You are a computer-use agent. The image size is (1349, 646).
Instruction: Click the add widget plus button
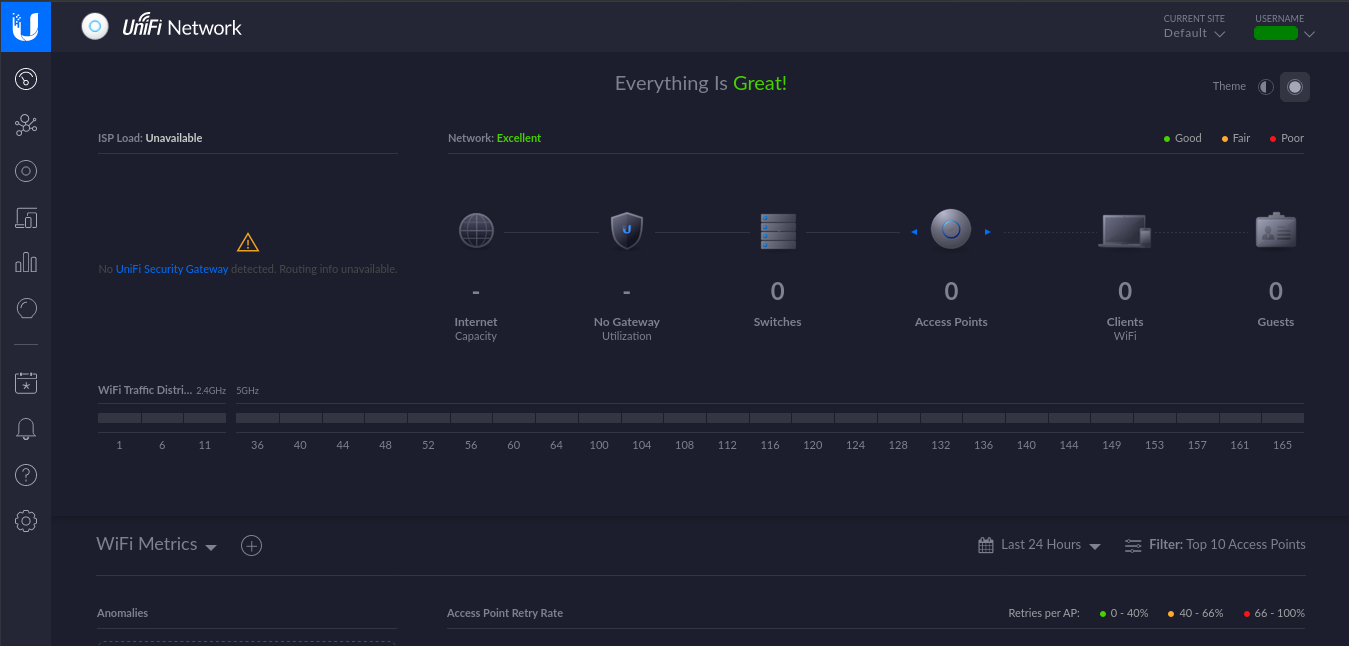(x=252, y=545)
